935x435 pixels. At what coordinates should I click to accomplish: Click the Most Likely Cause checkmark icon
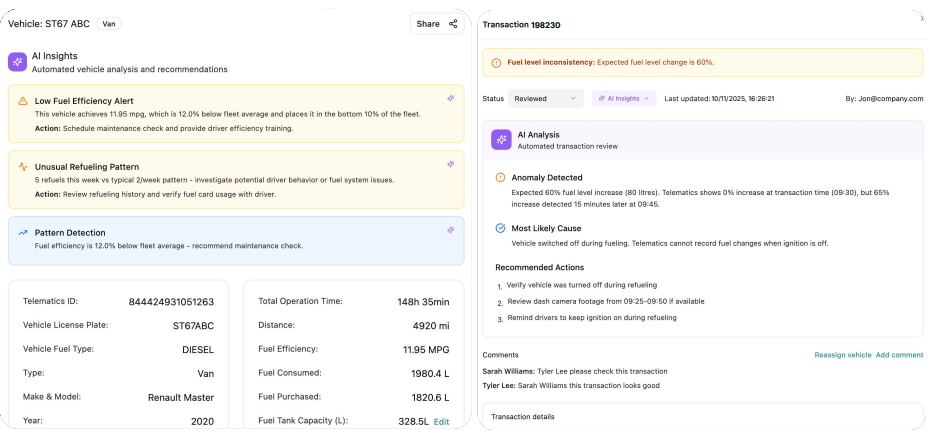[501, 228]
